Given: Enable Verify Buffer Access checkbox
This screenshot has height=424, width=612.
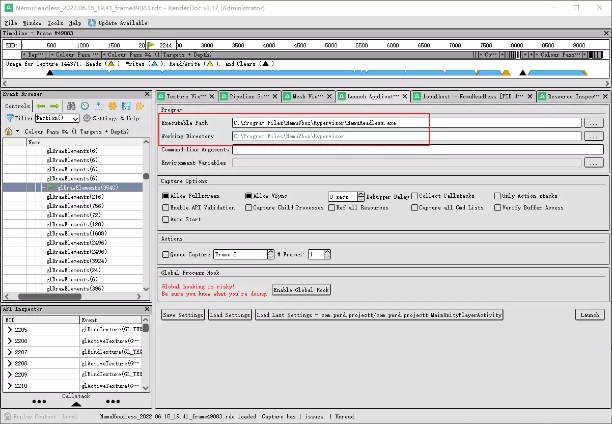Looking at the screenshot, I should pos(497,208).
